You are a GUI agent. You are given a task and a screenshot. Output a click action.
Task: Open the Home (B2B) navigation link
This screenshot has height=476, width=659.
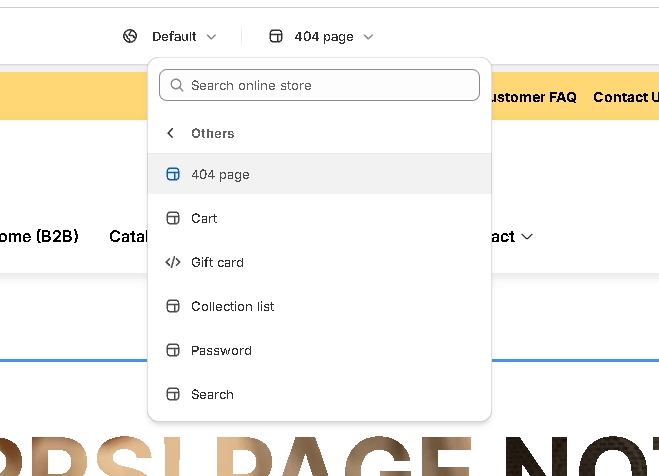coord(38,236)
